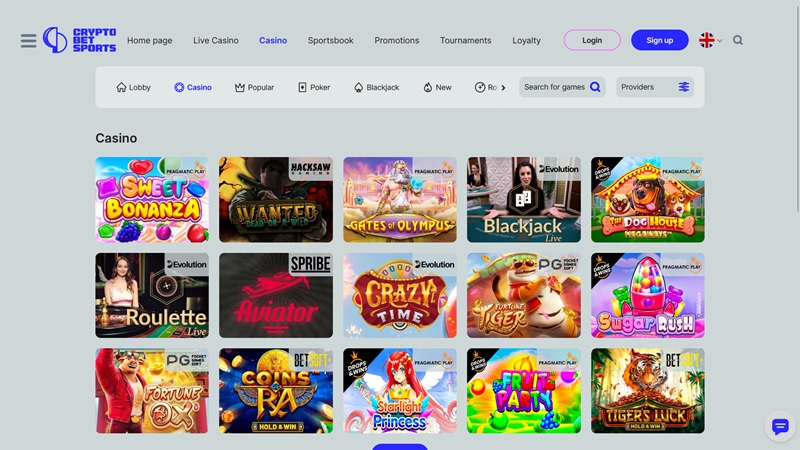
Task: Open Starlight Princess game
Action: (400, 391)
